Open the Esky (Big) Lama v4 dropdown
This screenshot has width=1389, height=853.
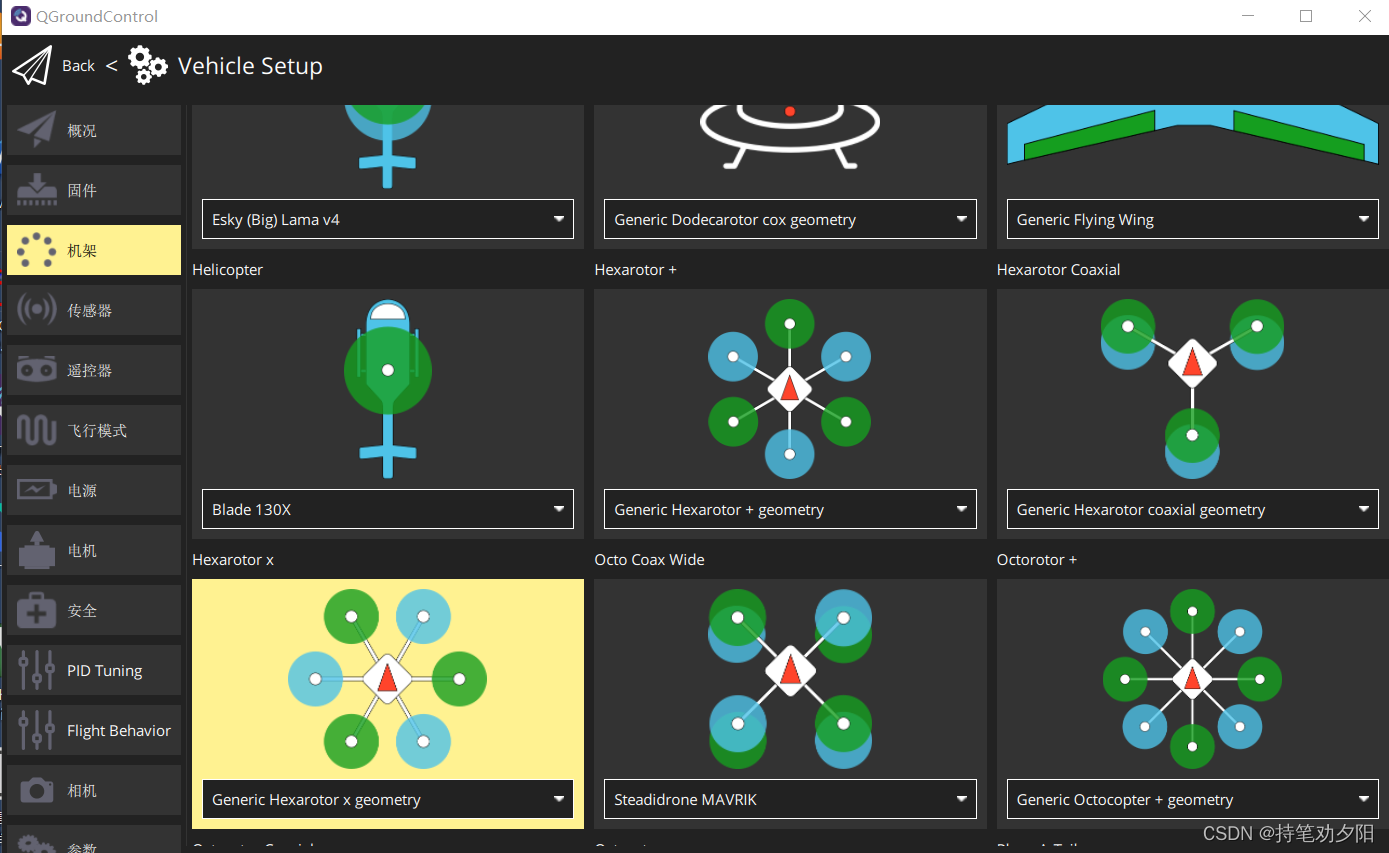[x=388, y=219]
